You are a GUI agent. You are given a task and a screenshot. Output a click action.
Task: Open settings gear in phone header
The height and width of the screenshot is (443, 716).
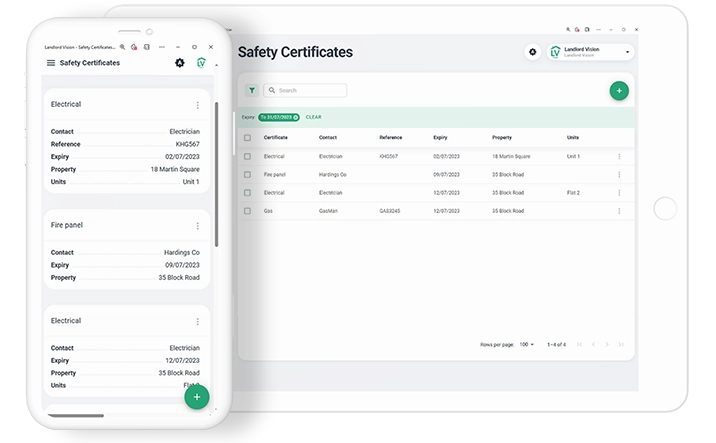pyautogui.click(x=180, y=63)
